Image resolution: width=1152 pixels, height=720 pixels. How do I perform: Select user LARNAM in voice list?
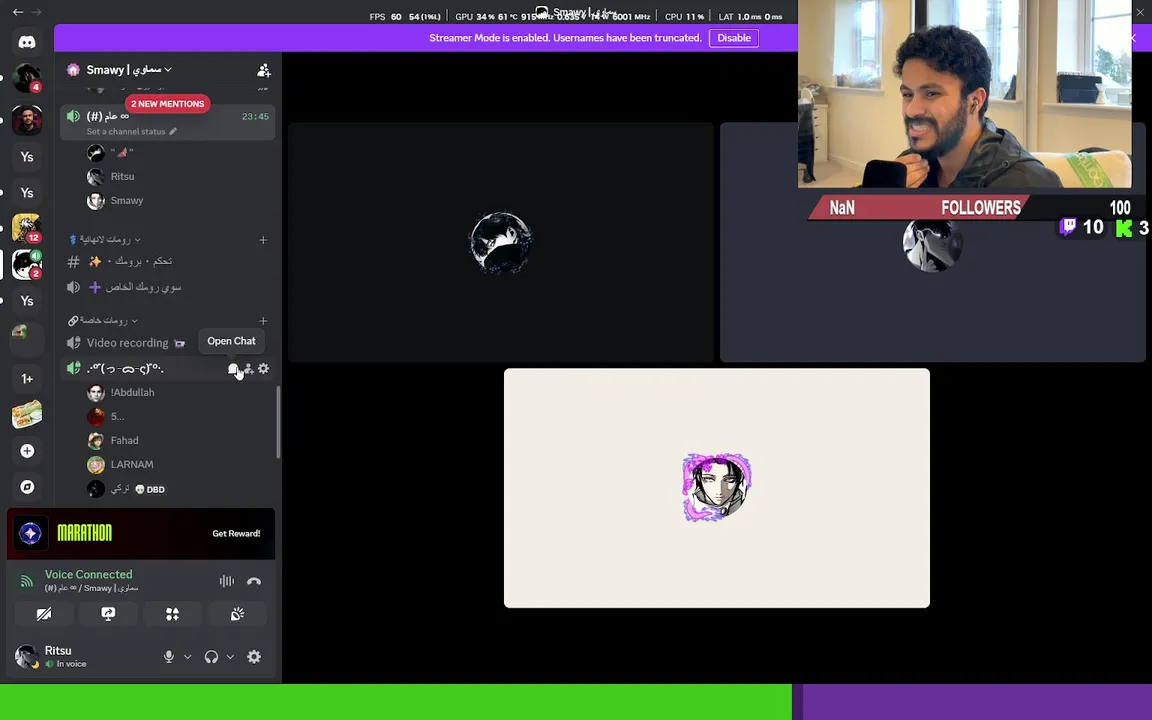132,464
